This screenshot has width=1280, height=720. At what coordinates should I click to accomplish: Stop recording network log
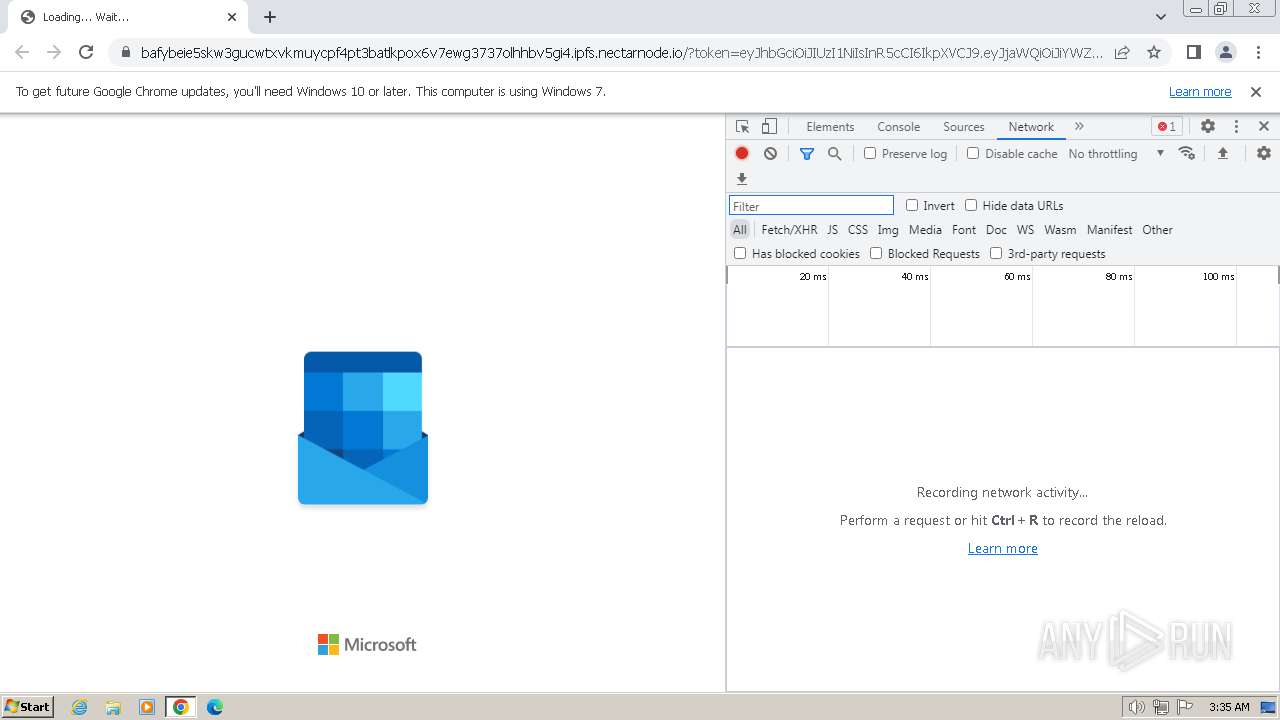[x=742, y=153]
